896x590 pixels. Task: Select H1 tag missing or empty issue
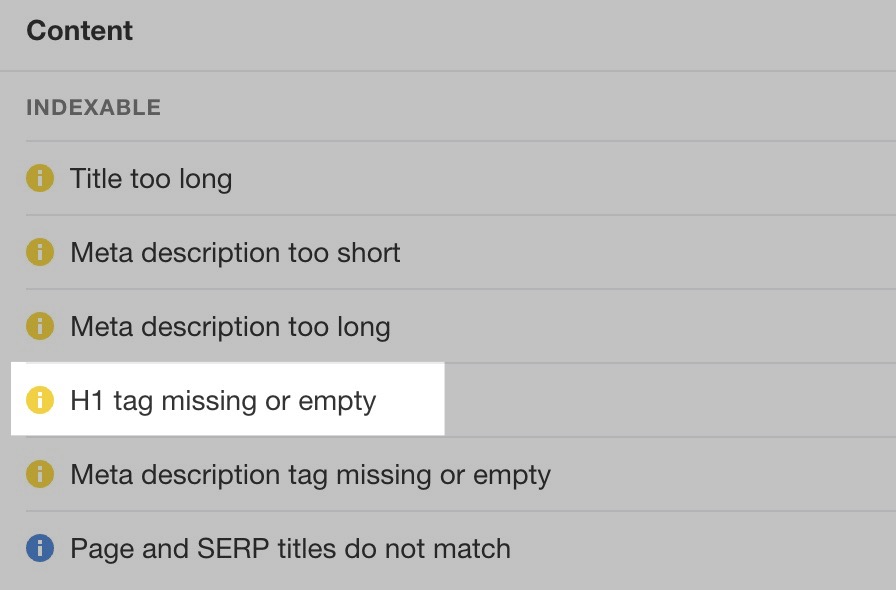point(223,401)
